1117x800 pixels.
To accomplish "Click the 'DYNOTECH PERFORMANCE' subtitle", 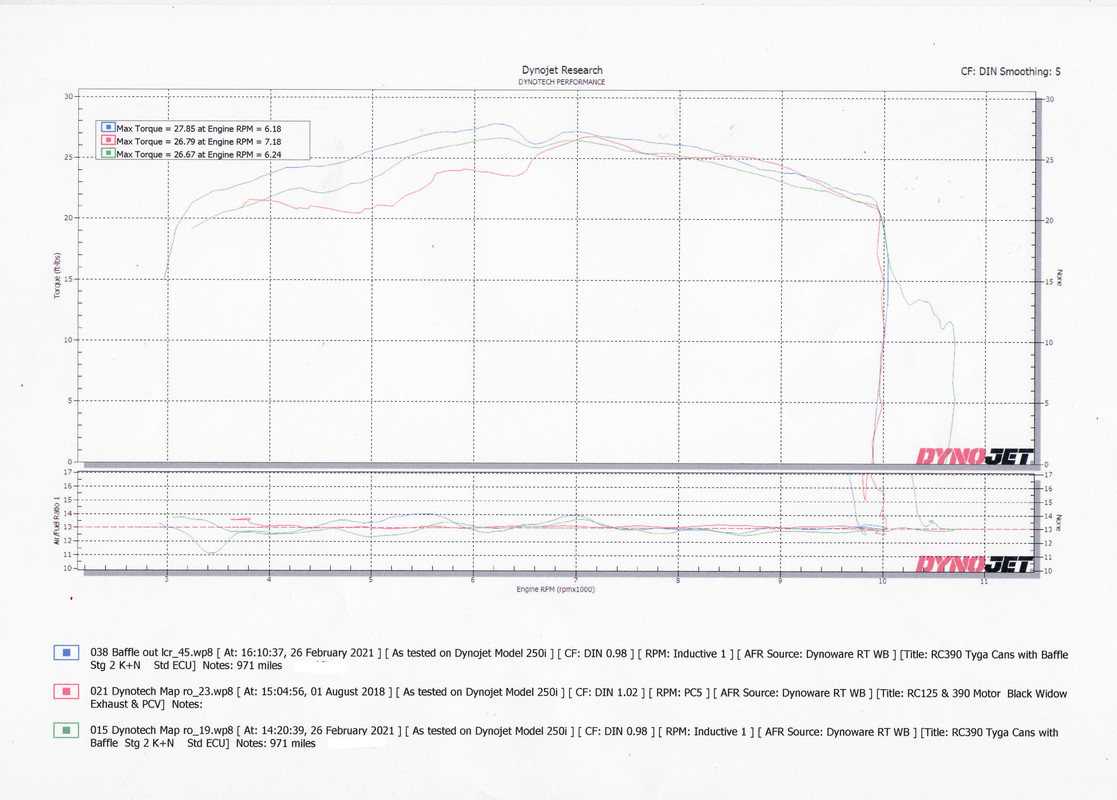I will [x=561, y=82].
